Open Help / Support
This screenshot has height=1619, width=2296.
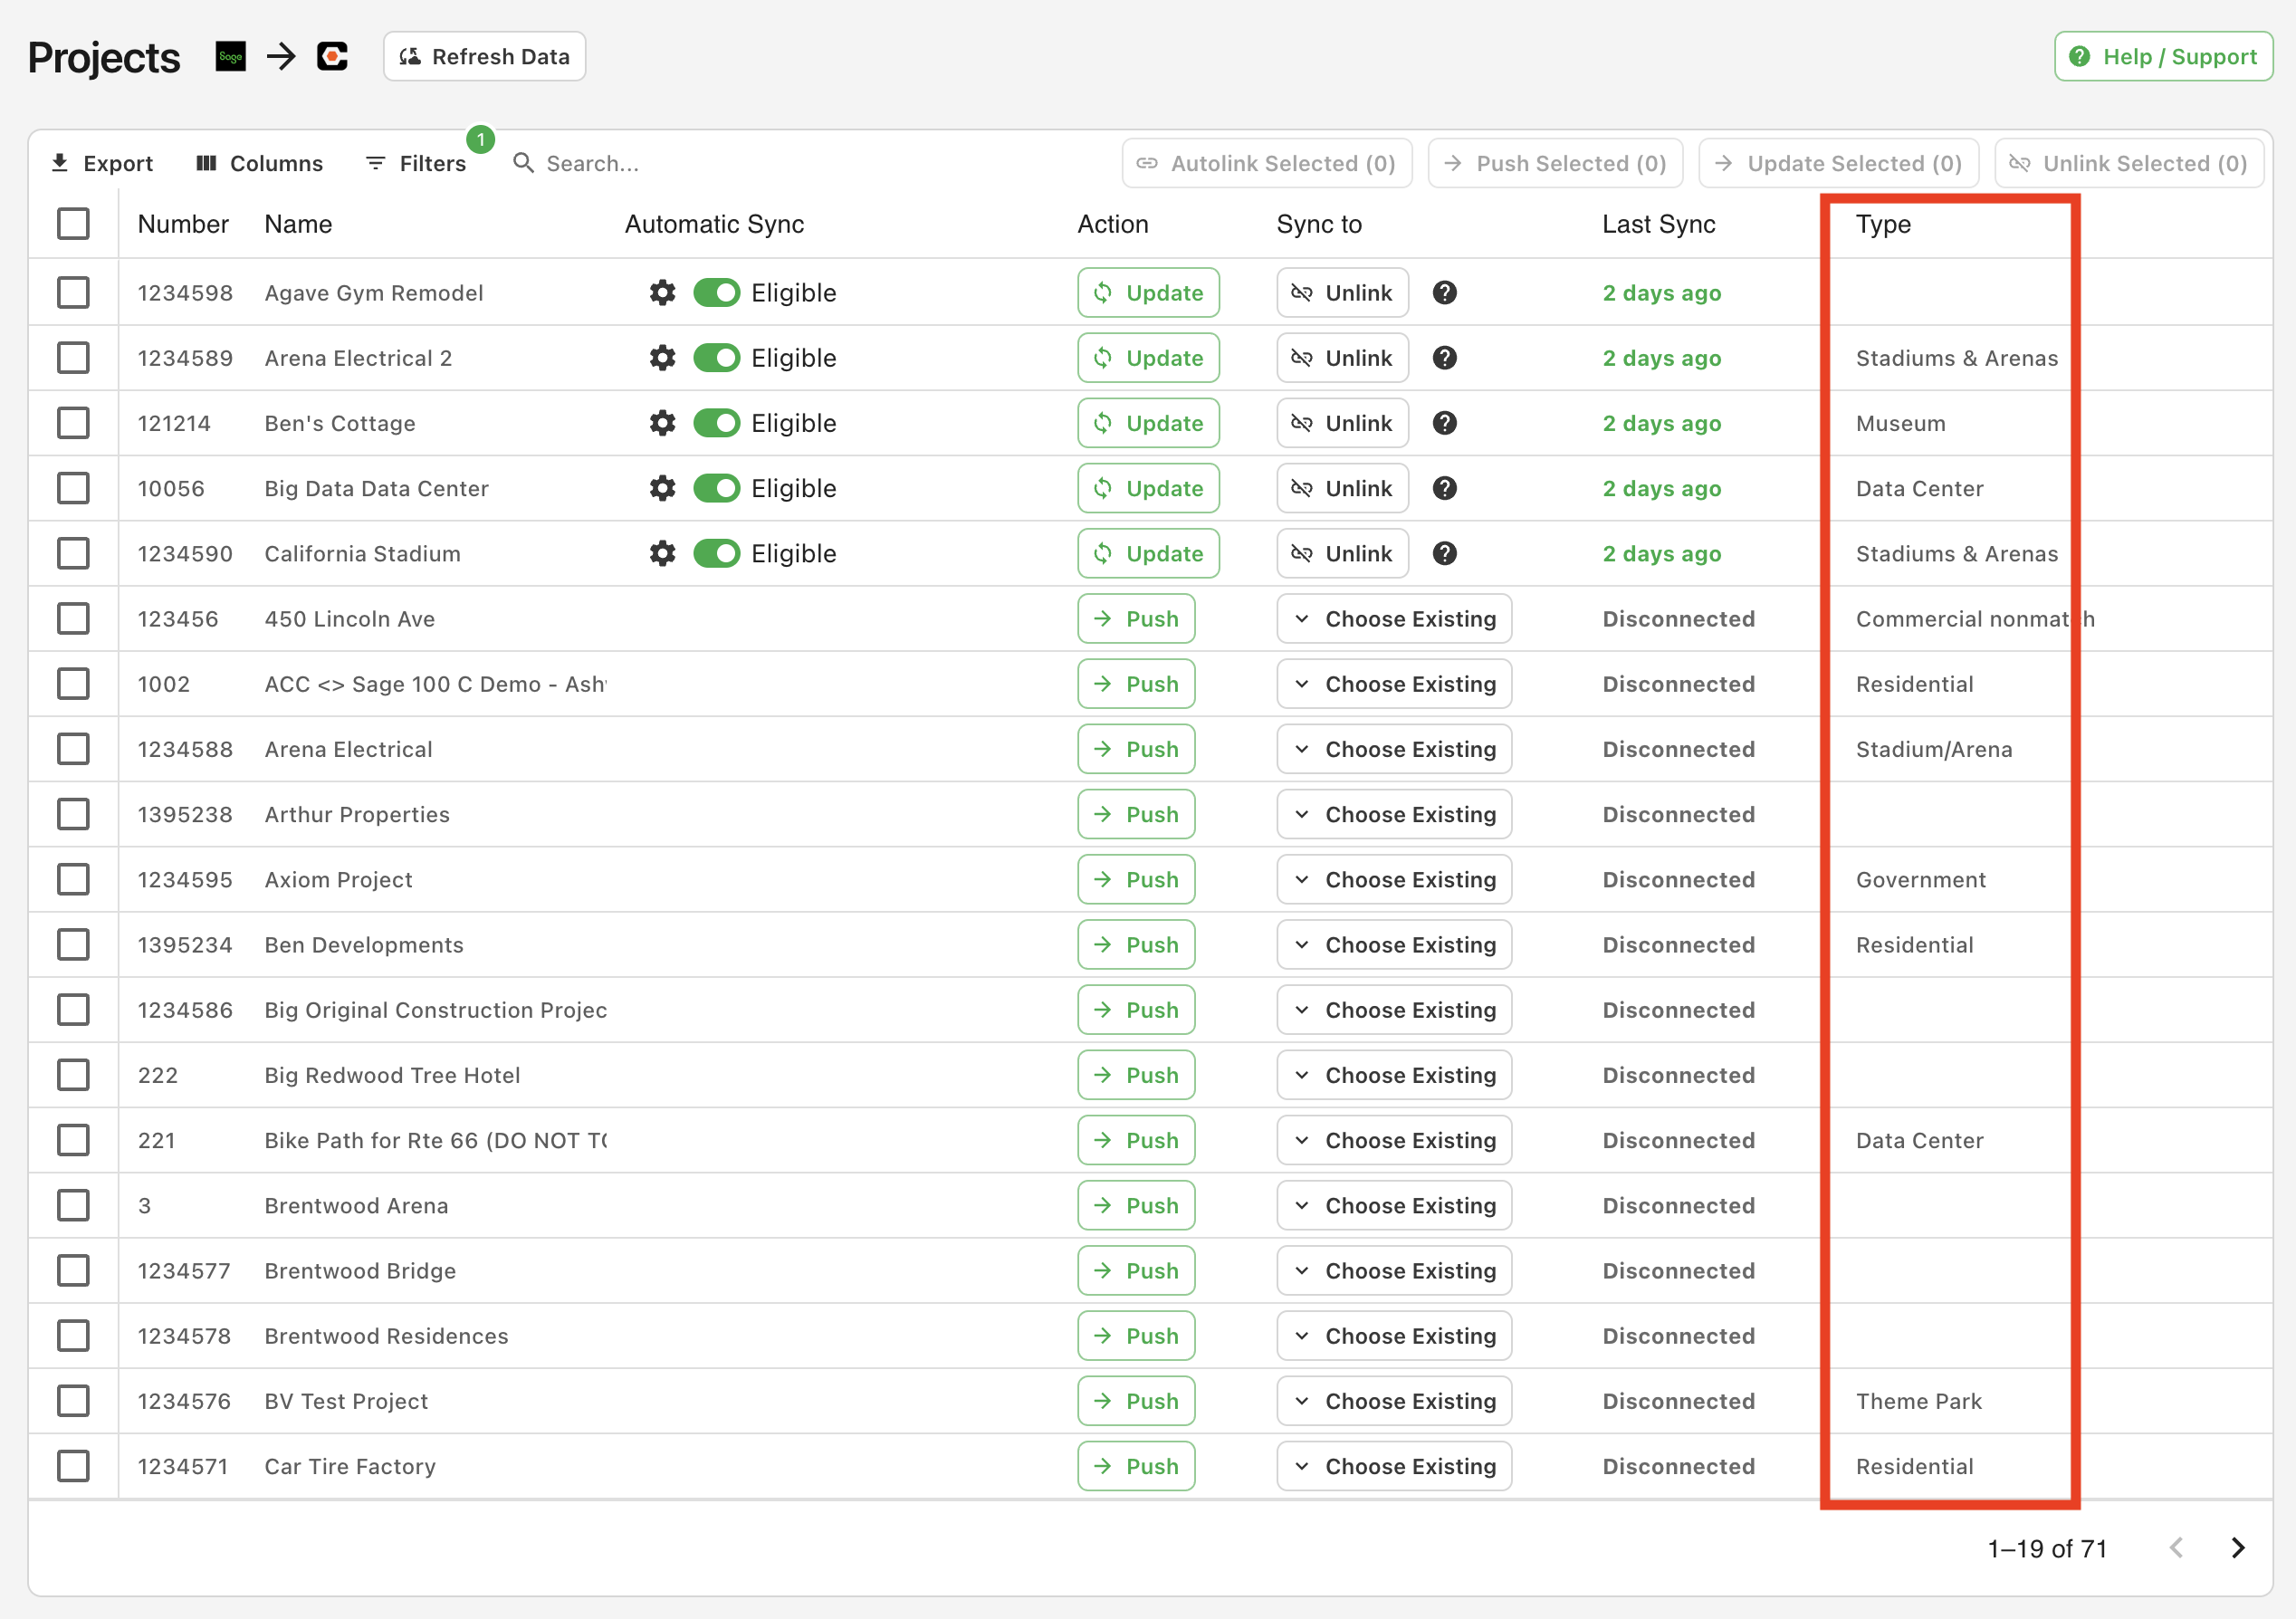[2163, 56]
